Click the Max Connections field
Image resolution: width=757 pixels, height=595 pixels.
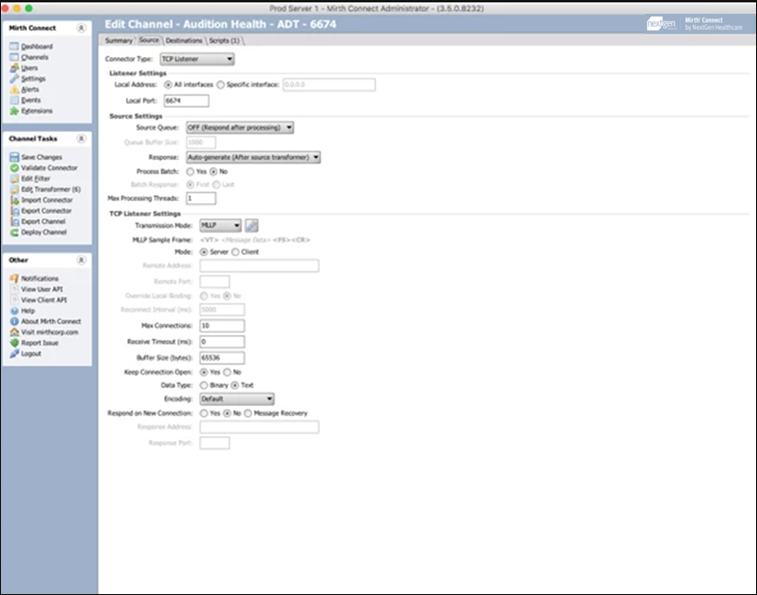click(x=222, y=326)
